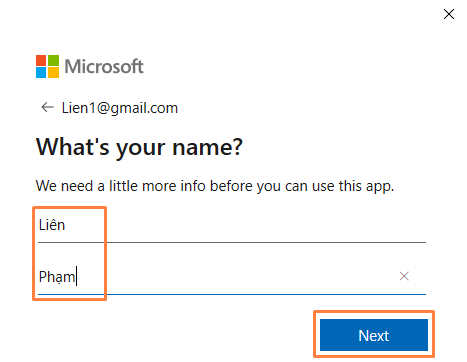Close the sign-up dialog window
The height and width of the screenshot is (362, 467).
tap(449, 14)
